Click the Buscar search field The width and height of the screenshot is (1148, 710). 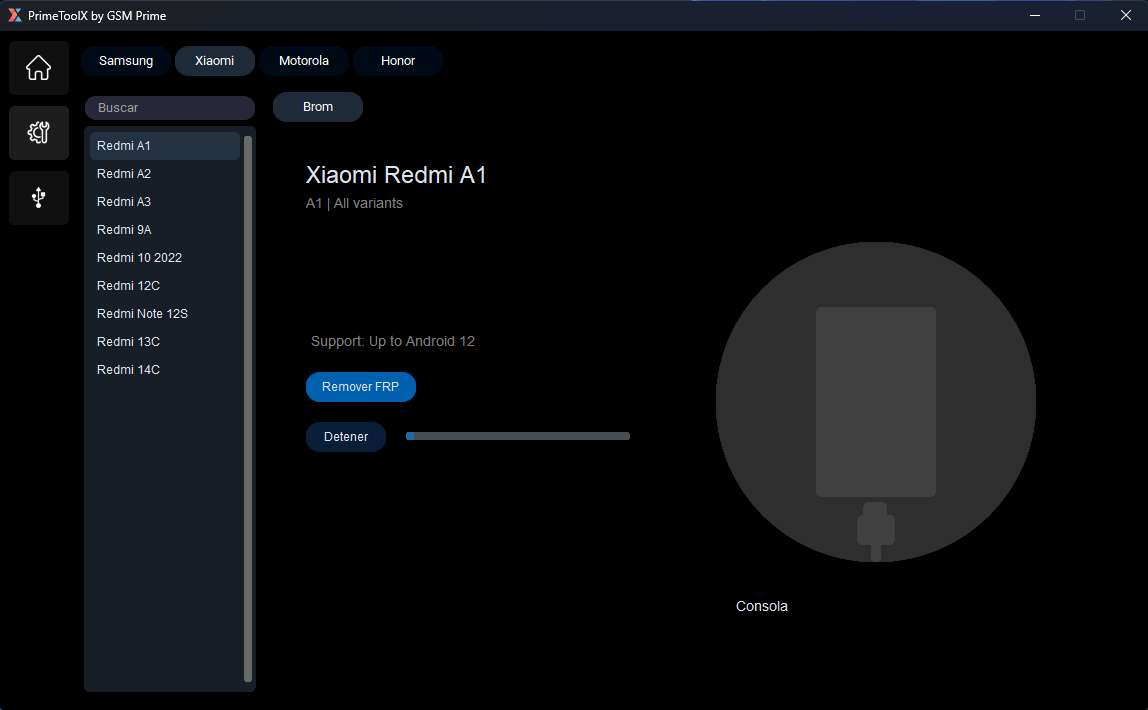pyautogui.click(x=169, y=107)
